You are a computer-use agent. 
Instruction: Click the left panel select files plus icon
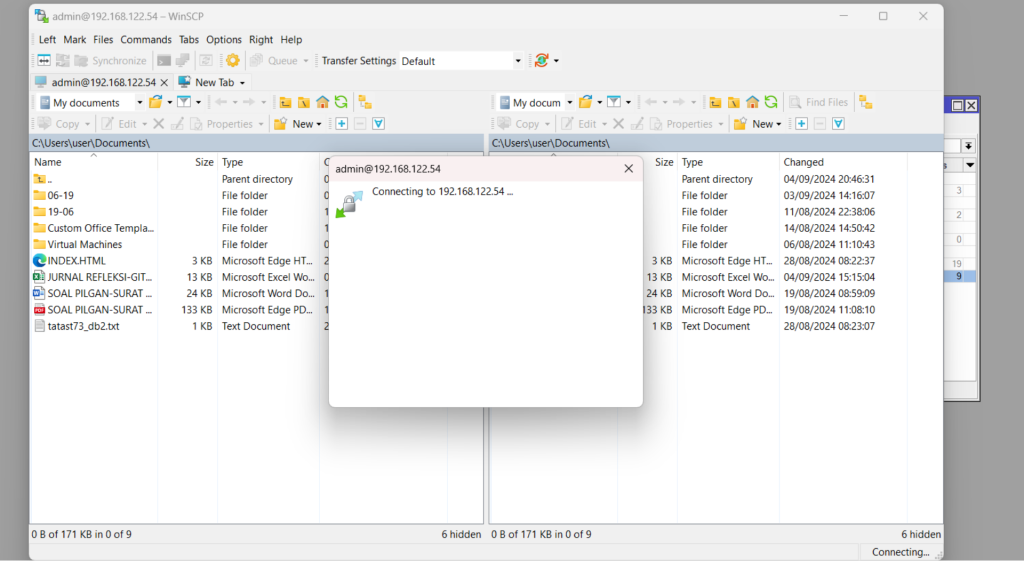[341, 124]
